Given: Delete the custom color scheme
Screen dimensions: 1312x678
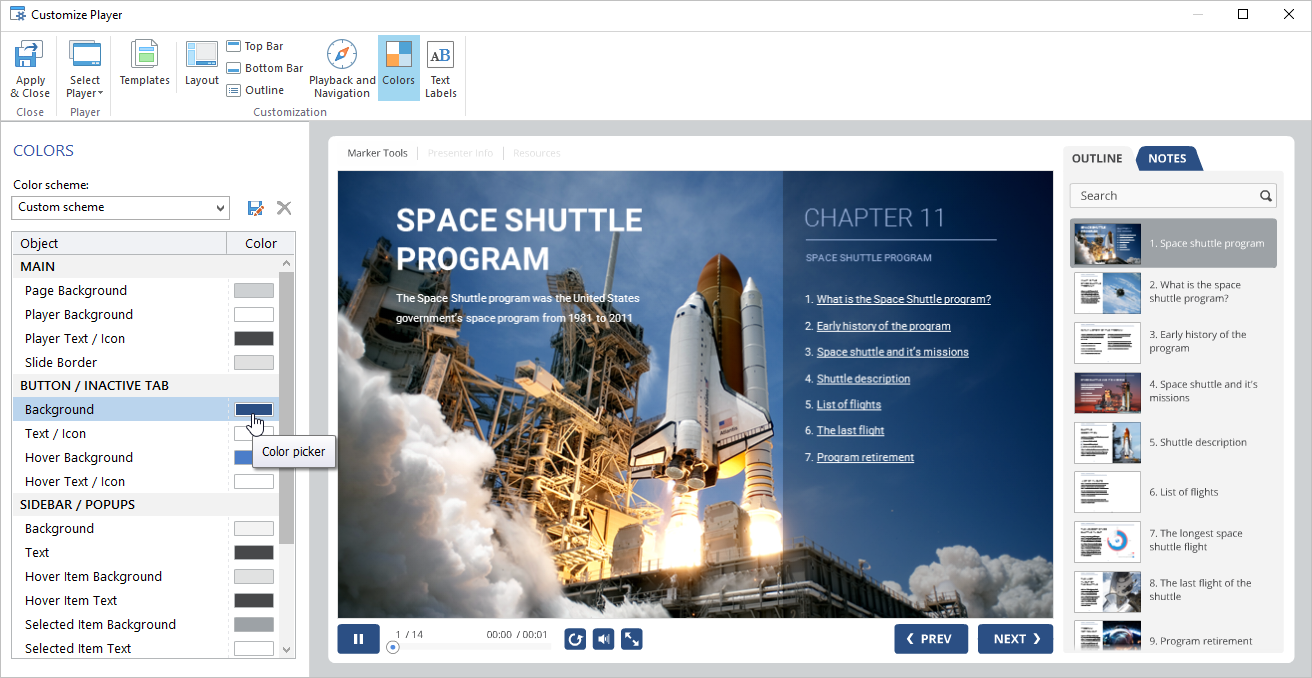Looking at the screenshot, I should 284,208.
